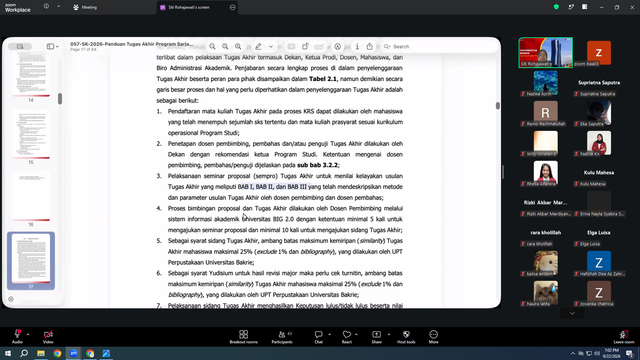
Task: Open the React menu
Action: coord(347,336)
